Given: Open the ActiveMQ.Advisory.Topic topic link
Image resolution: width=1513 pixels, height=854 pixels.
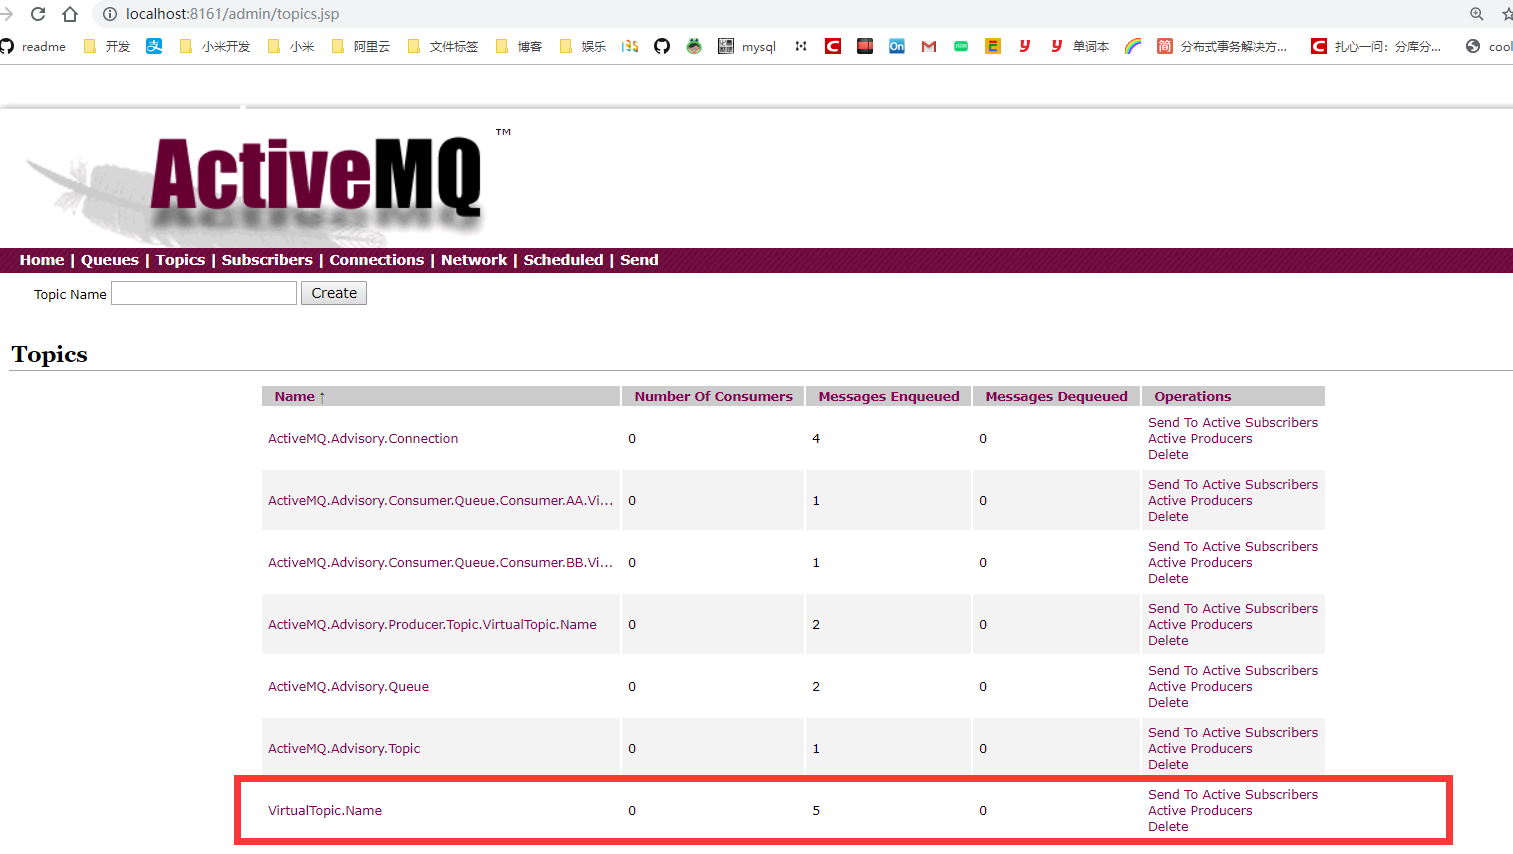Looking at the screenshot, I should [344, 749].
